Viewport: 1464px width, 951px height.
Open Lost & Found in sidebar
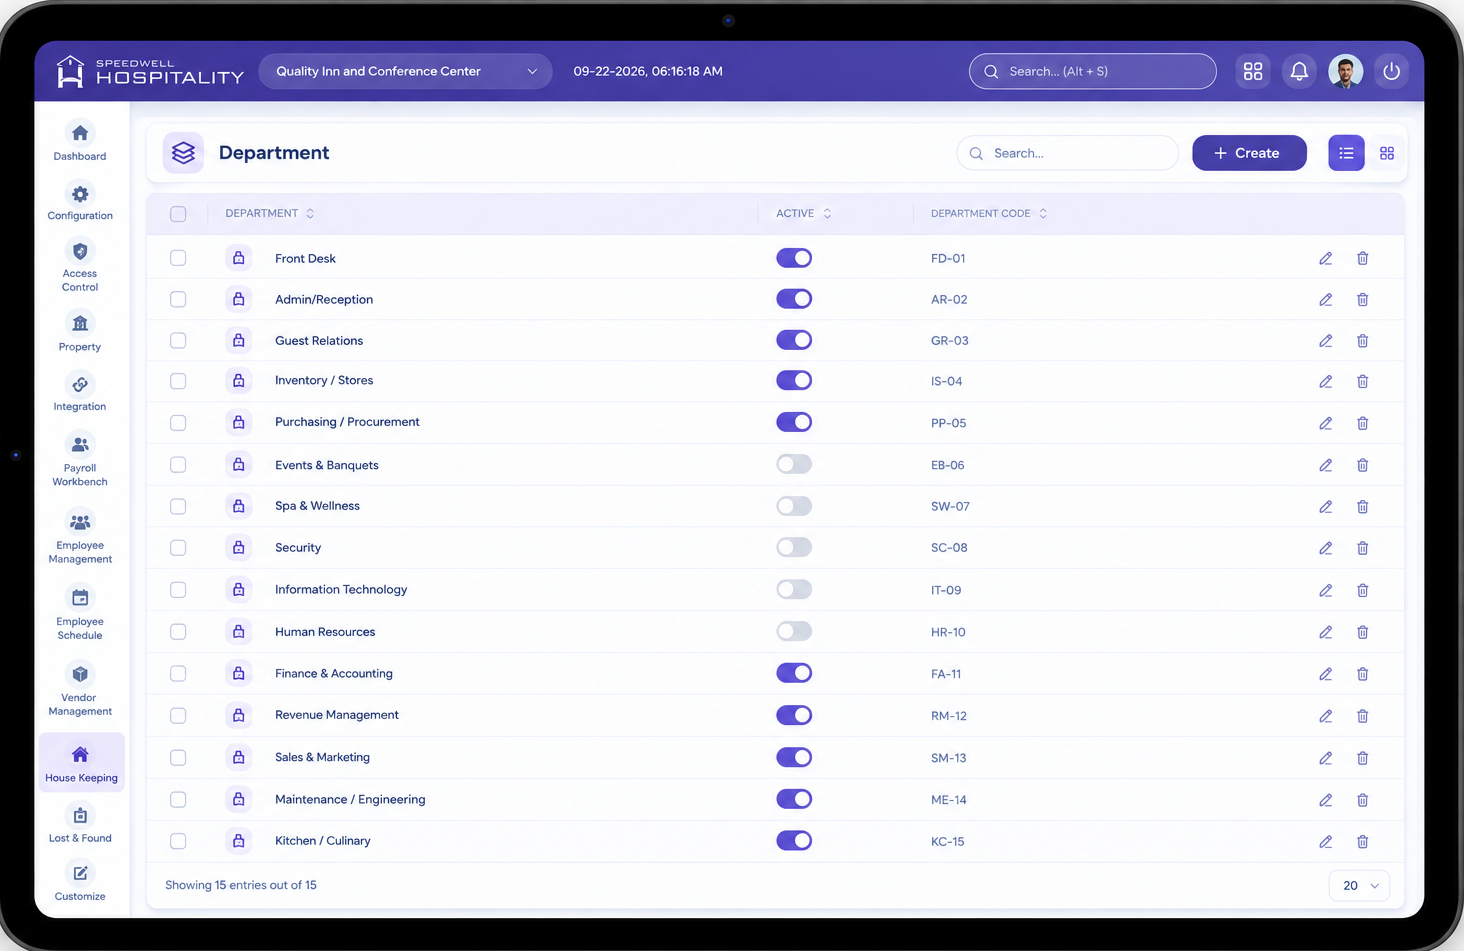(80, 825)
